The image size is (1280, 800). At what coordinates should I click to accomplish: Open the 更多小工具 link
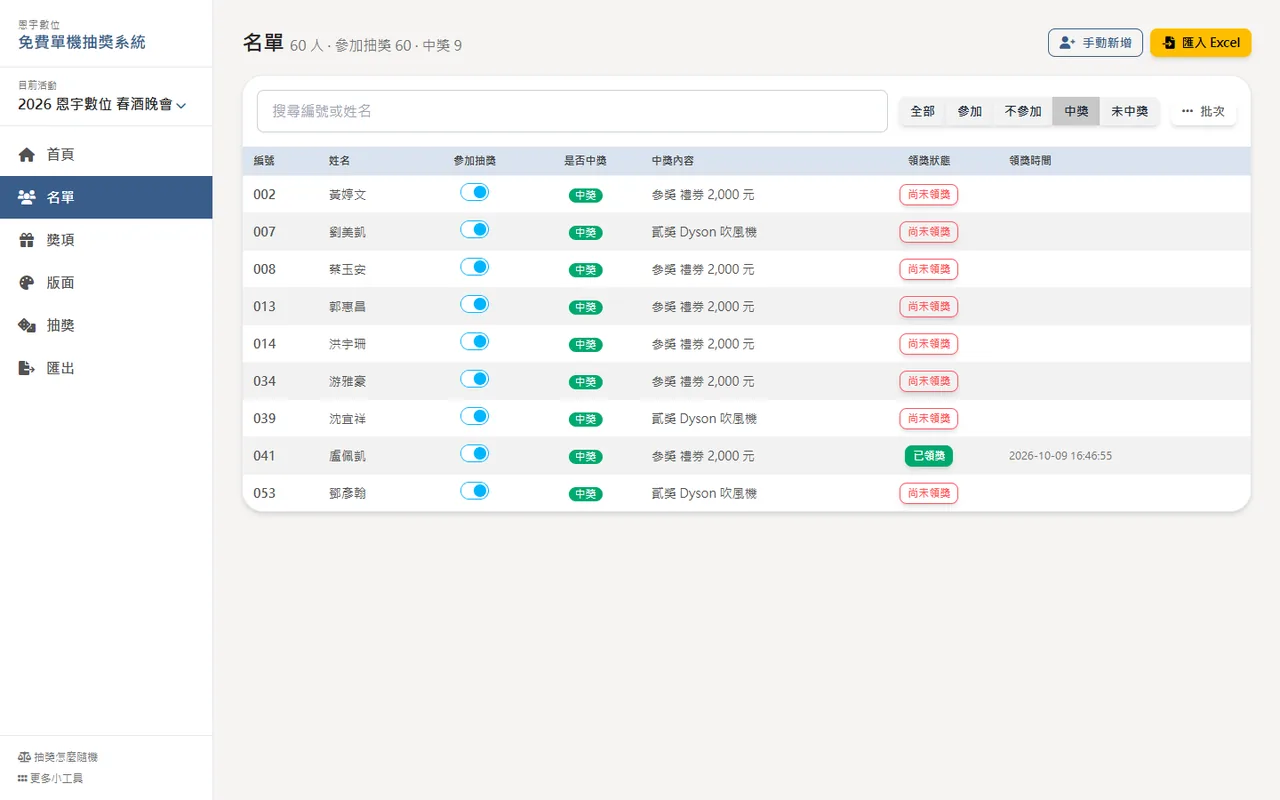(50, 778)
